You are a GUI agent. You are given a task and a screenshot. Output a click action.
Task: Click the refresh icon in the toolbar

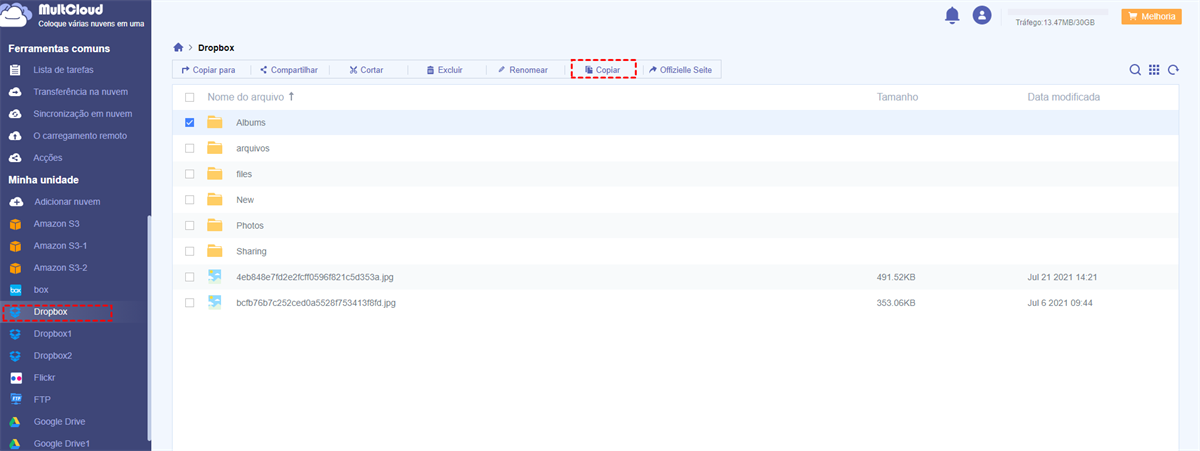1173,70
